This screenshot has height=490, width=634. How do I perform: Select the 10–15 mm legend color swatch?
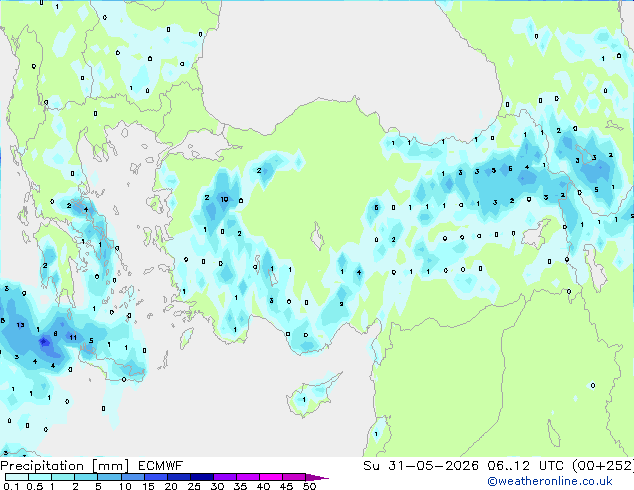coord(132,477)
